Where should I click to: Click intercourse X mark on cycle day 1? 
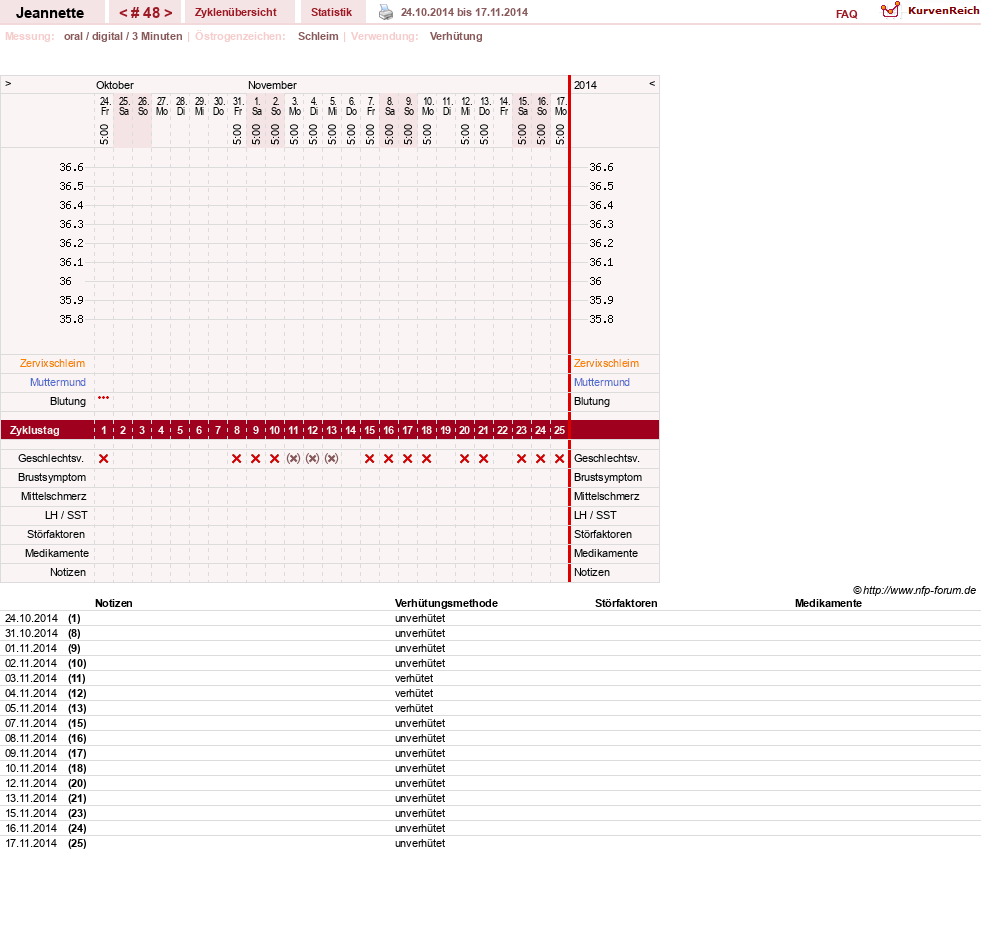pyautogui.click(x=104, y=458)
